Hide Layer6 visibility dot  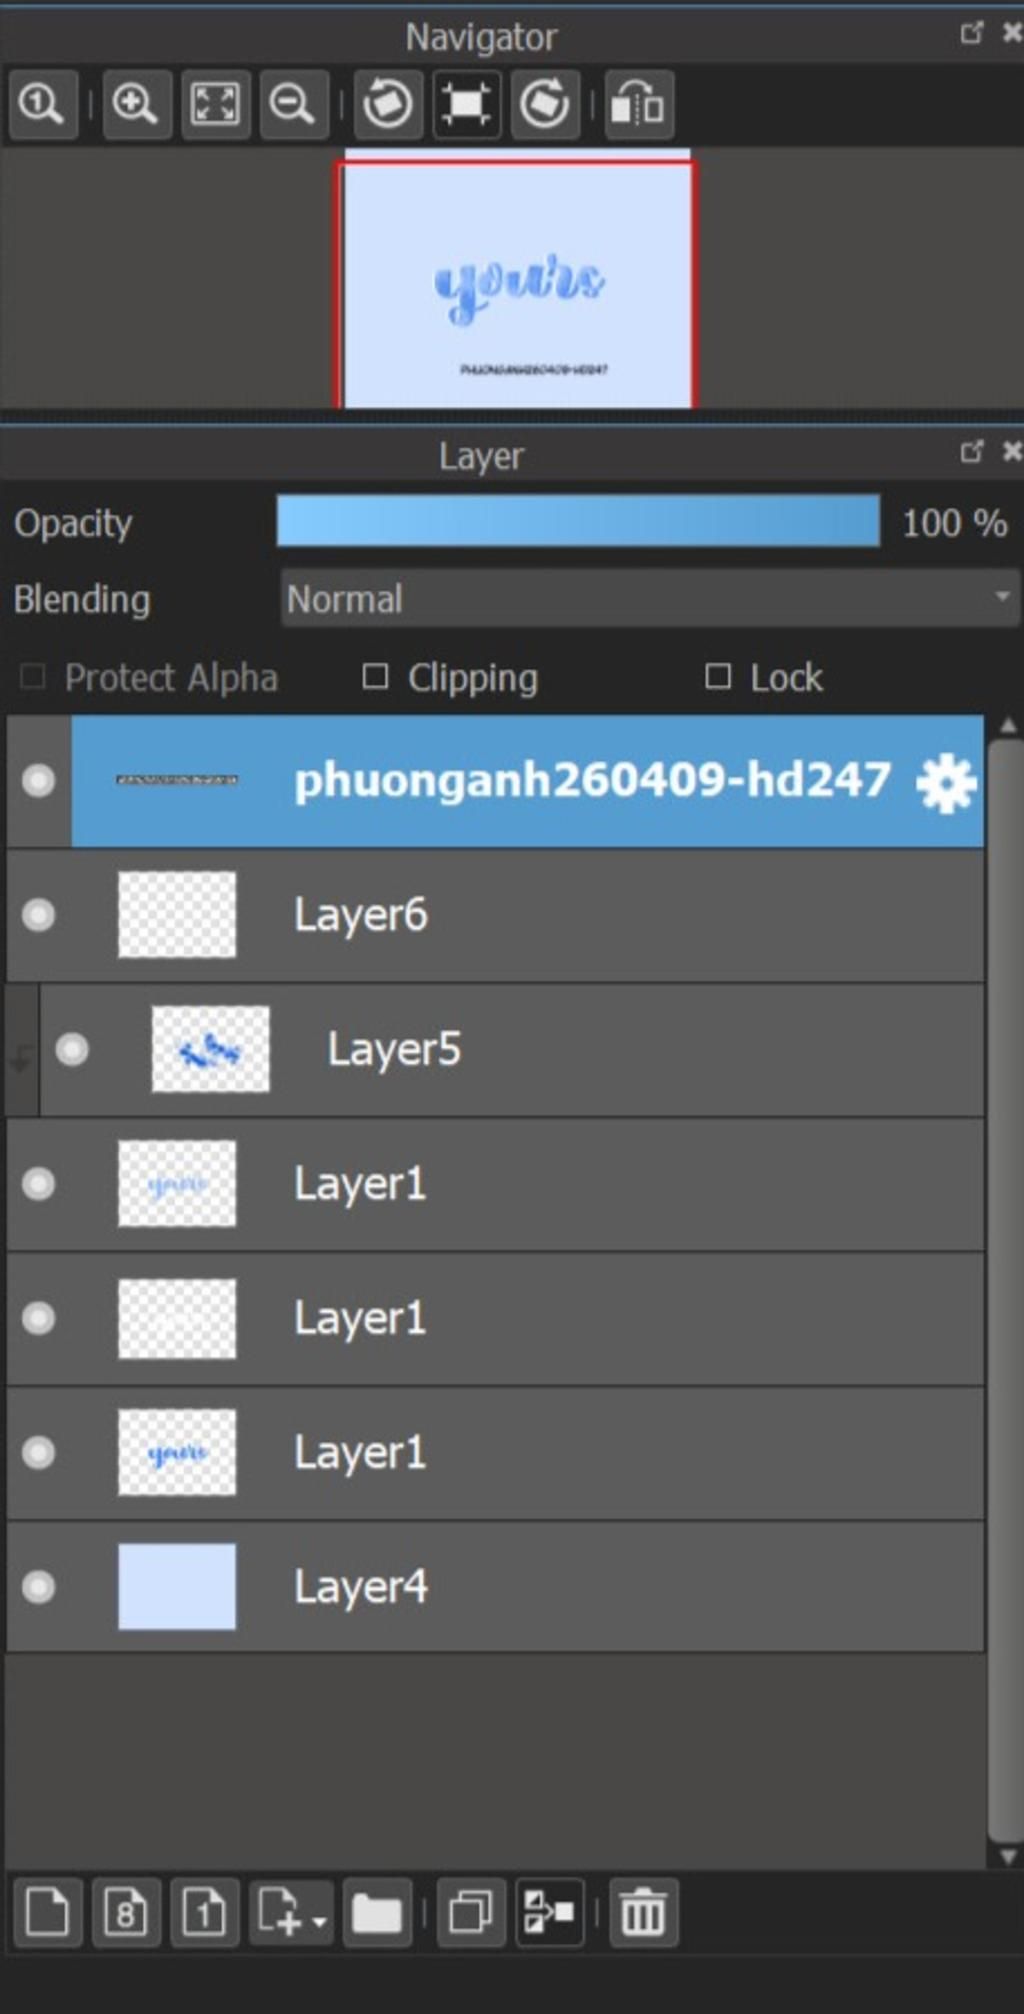click(x=39, y=915)
